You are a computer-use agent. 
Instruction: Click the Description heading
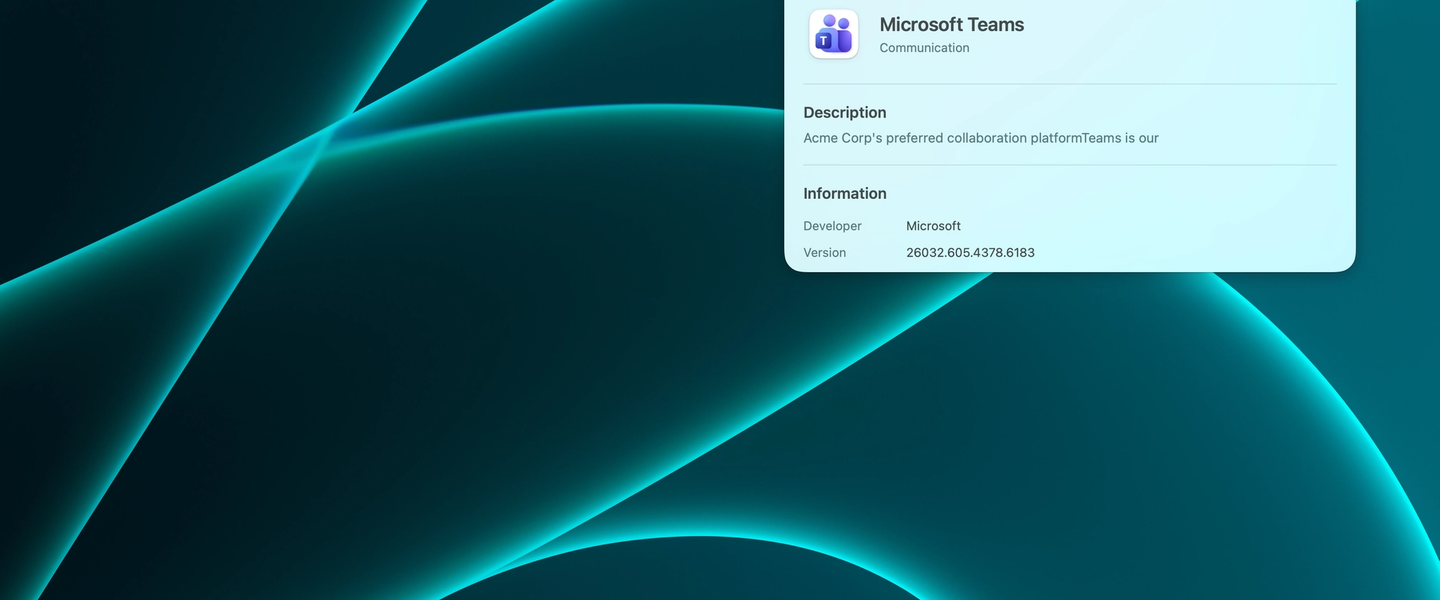pos(845,112)
